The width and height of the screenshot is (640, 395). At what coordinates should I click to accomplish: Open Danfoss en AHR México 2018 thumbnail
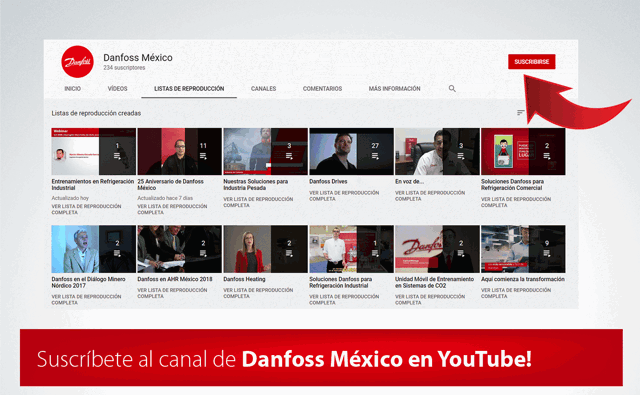pyautogui.click(x=180, y=249)
